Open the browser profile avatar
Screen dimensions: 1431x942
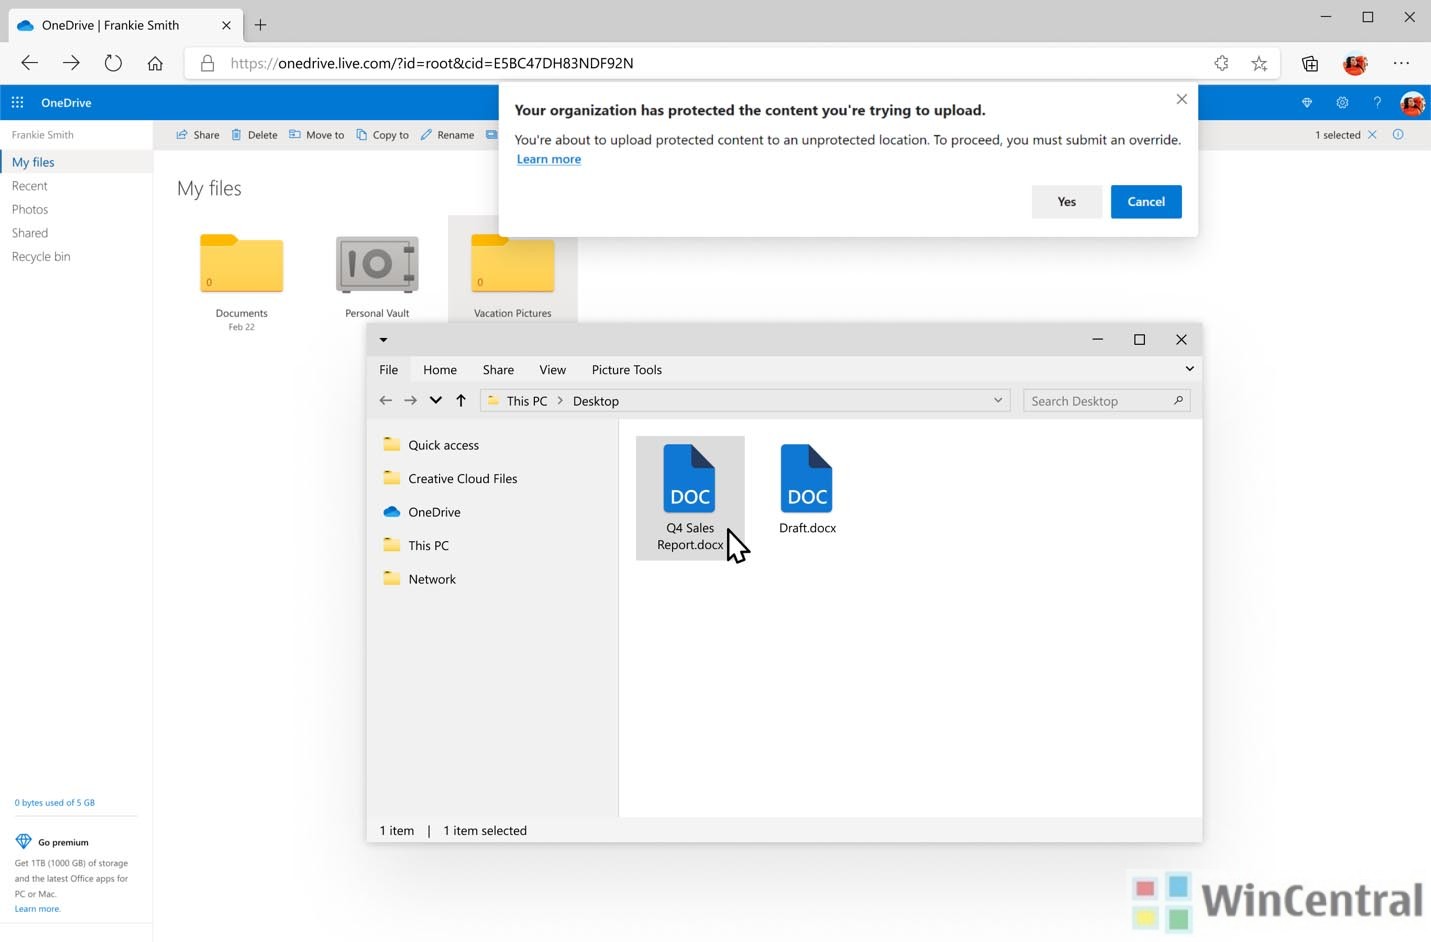(x=1356, y=63)
